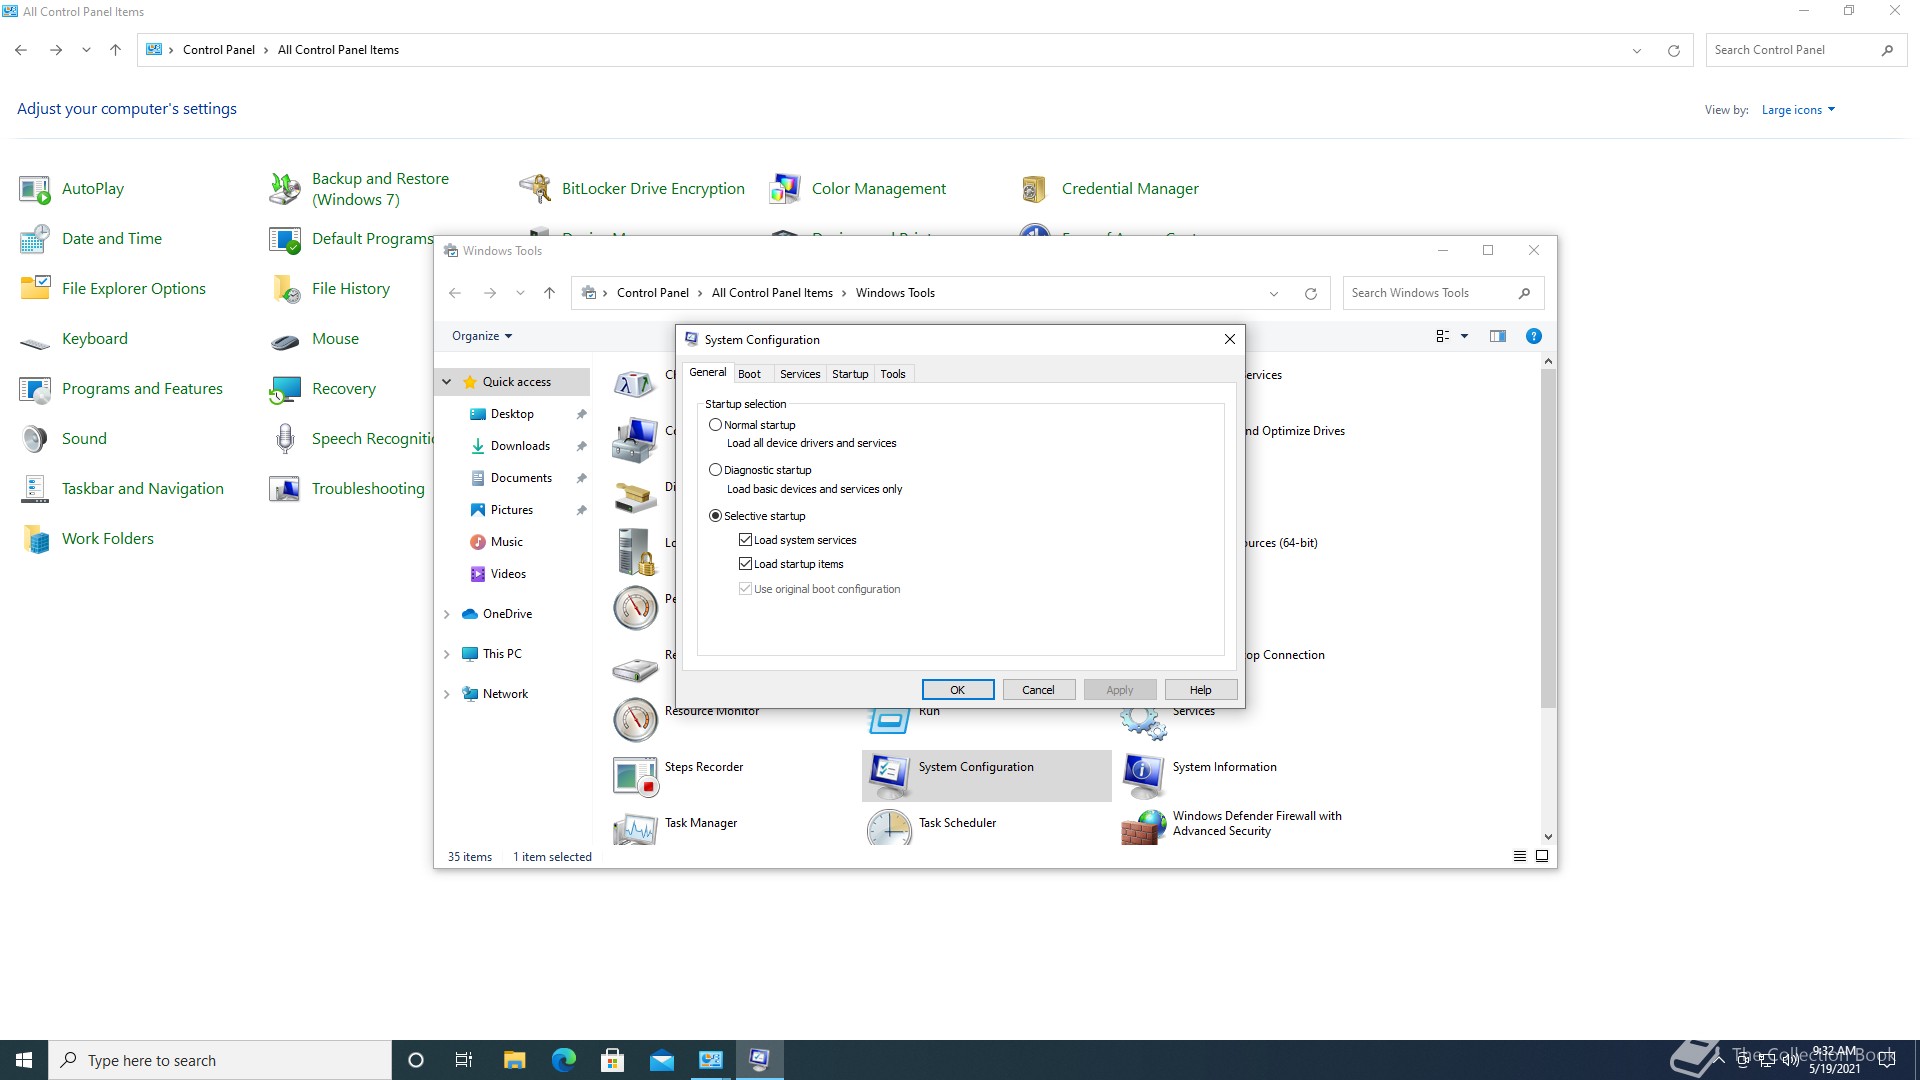Select Normal startup radio button

(x=715, y=425)
